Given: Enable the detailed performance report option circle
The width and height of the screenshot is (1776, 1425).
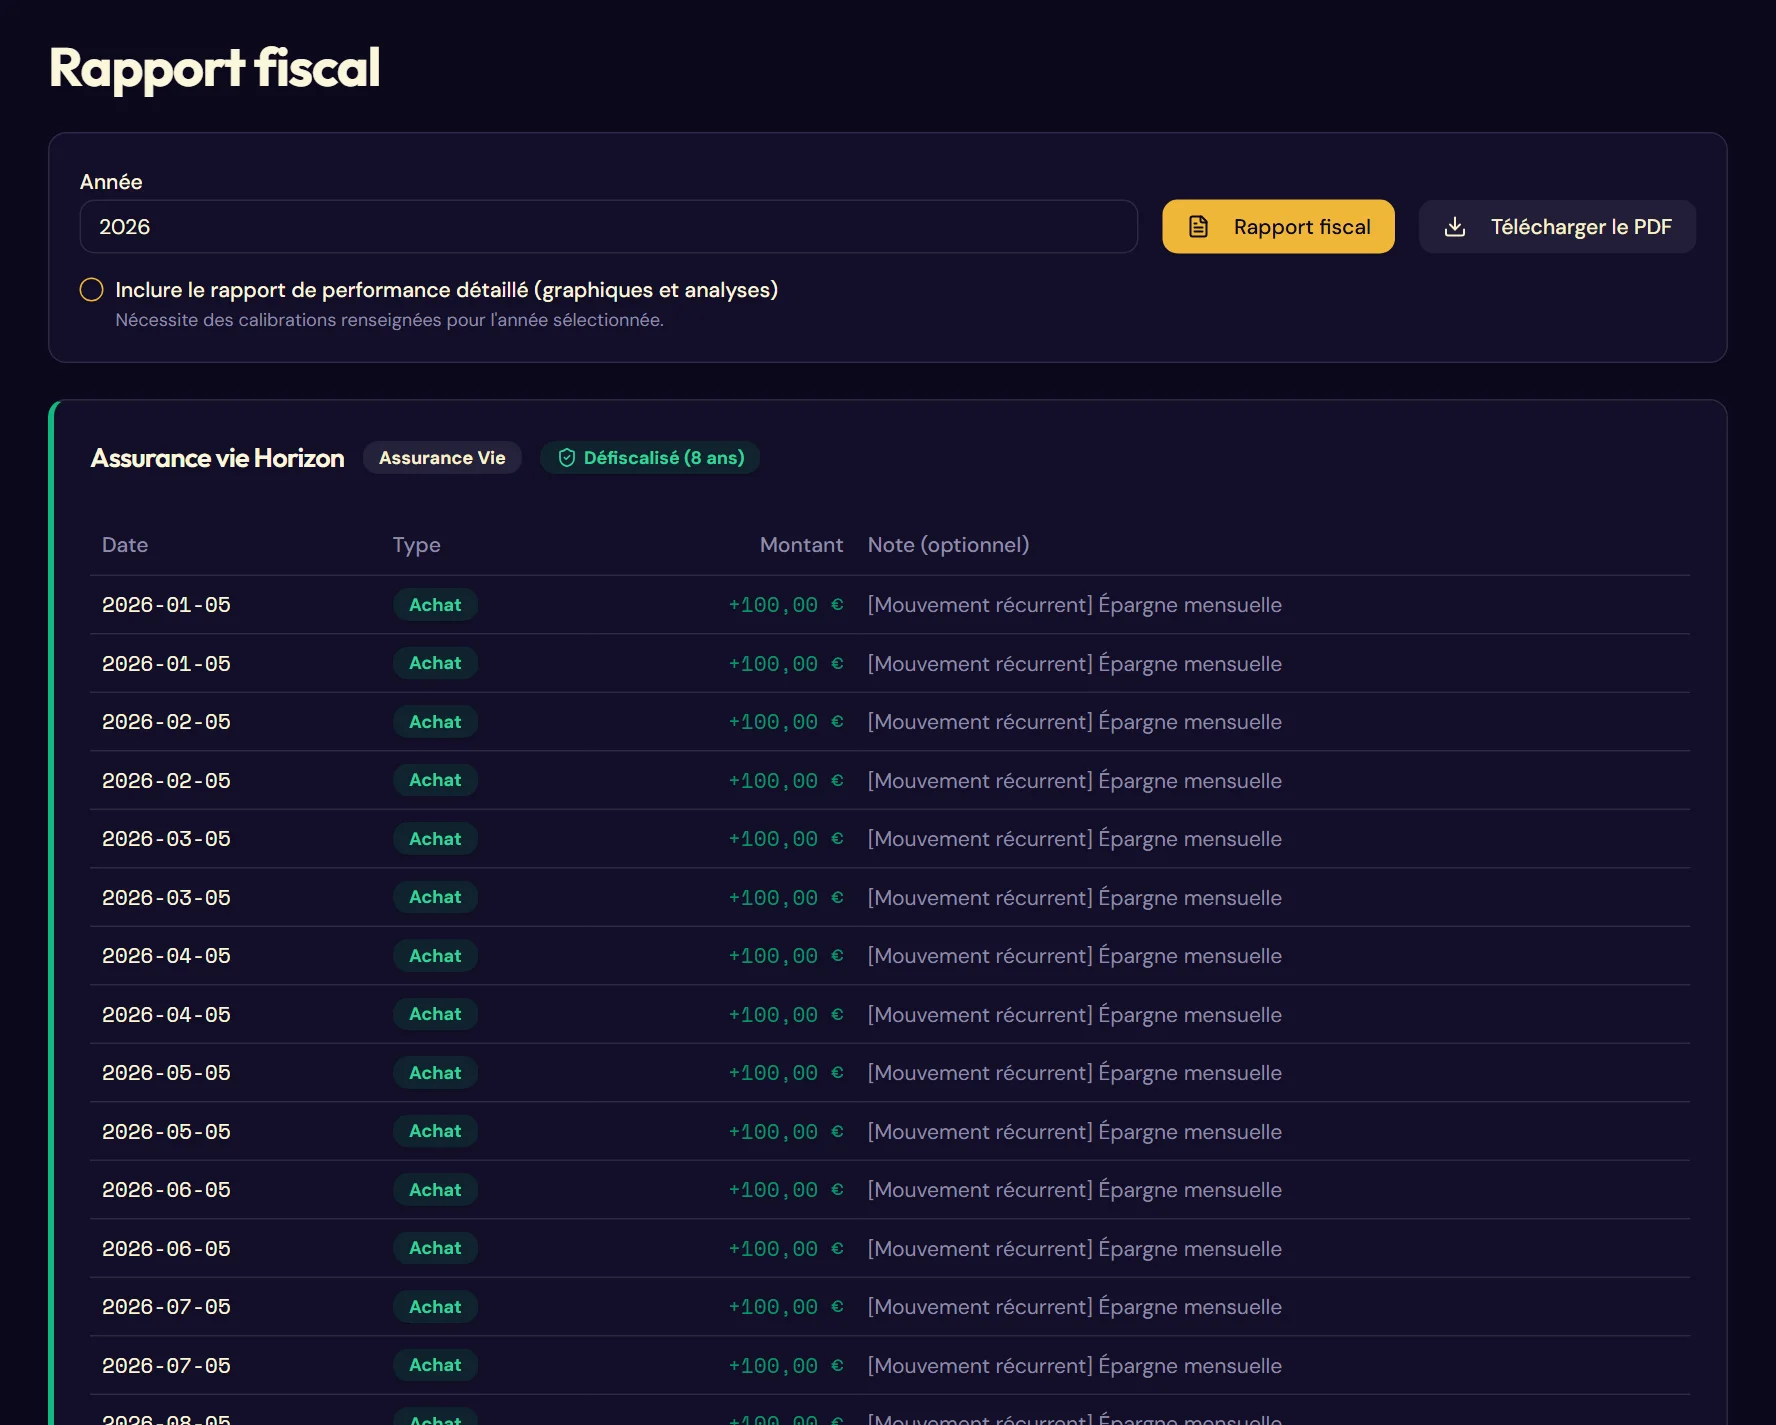Looking at the screenshot, I should (91, 290).
